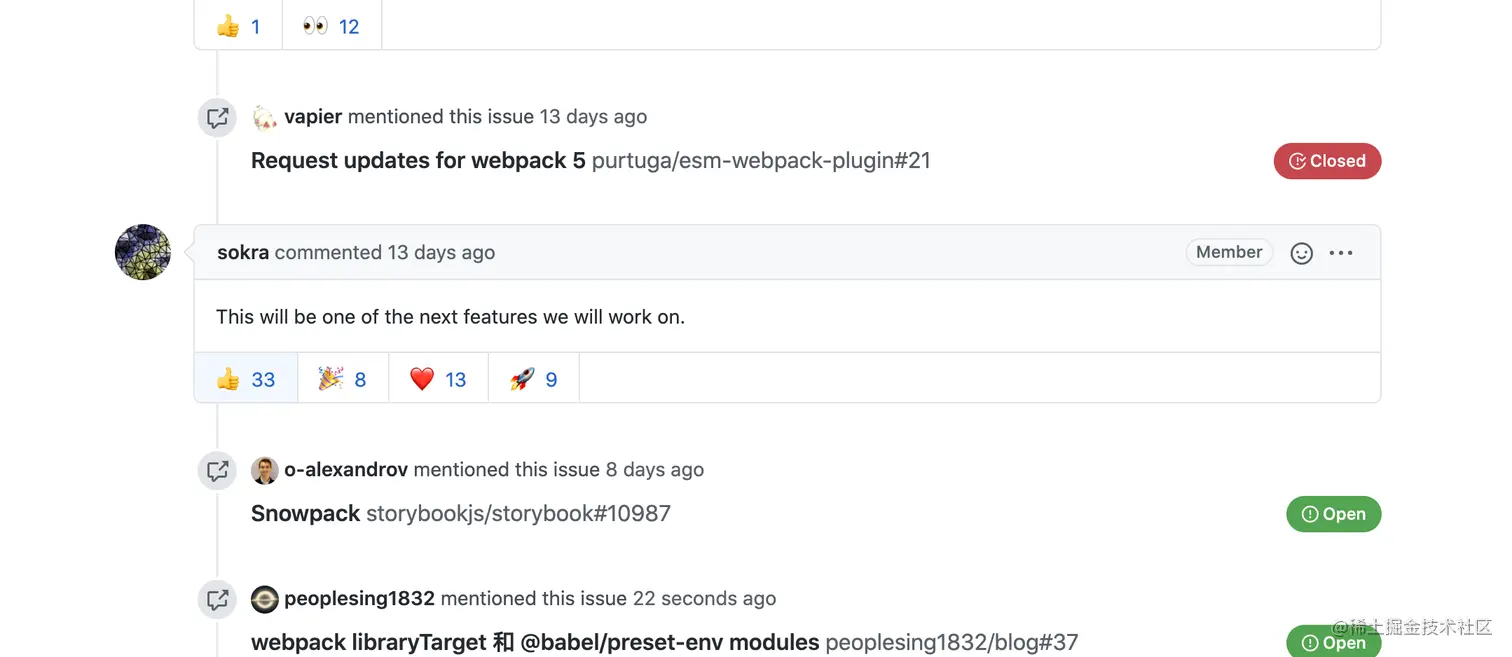
Task: Open Snowpack storybookjs/storybook#10987 link
Action: point(461,513)
